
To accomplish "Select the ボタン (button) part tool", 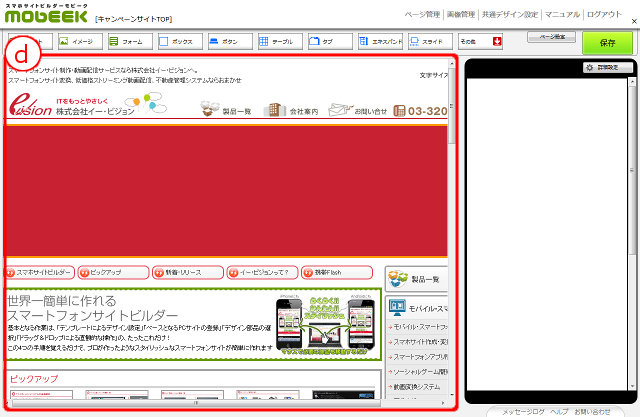I will (x=228, y=42).
